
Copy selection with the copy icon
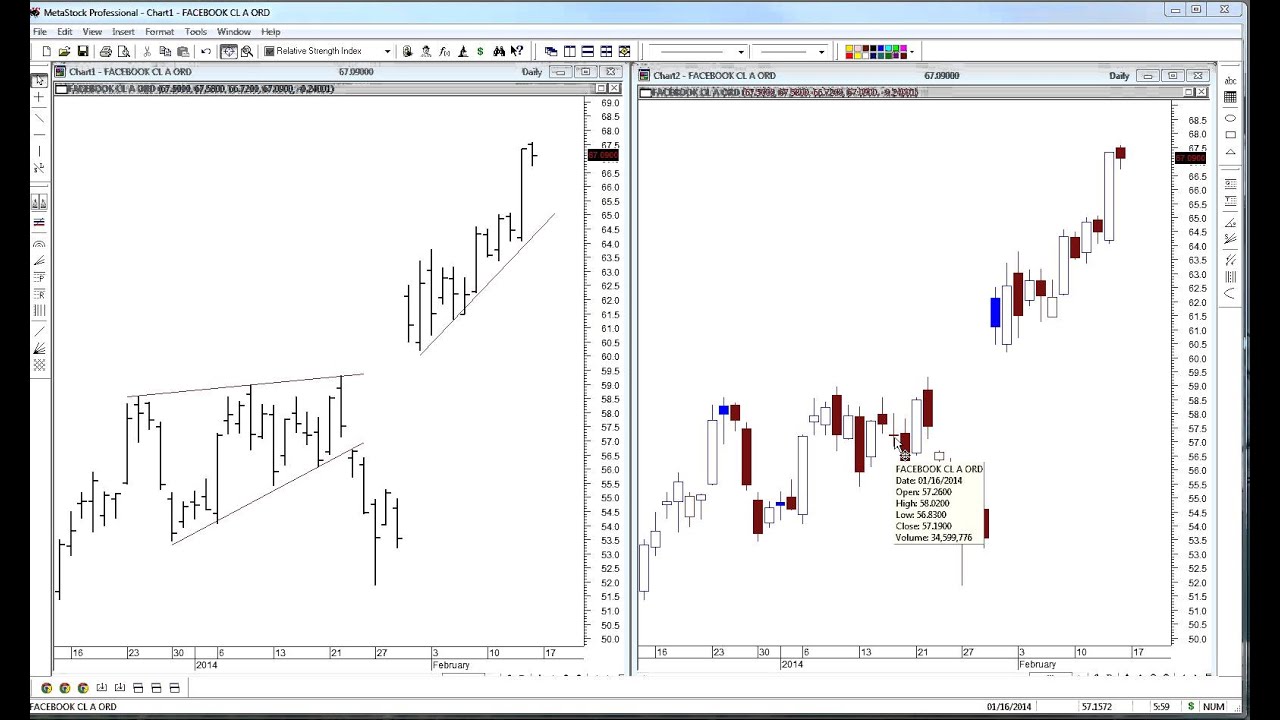tap(165, 51)
